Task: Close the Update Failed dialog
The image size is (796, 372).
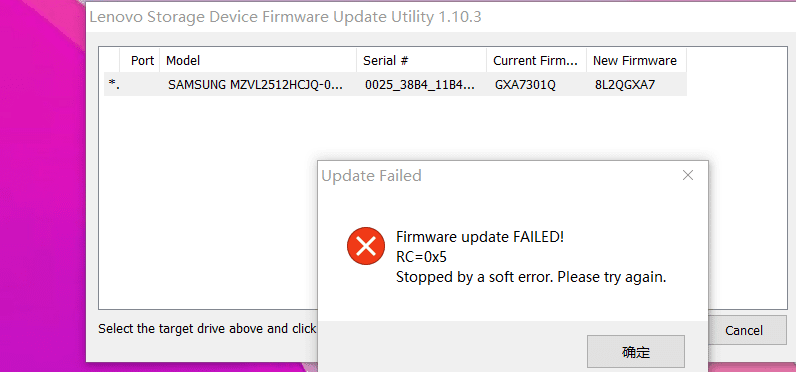Action: pyautogui.click(x=688, y=176)
